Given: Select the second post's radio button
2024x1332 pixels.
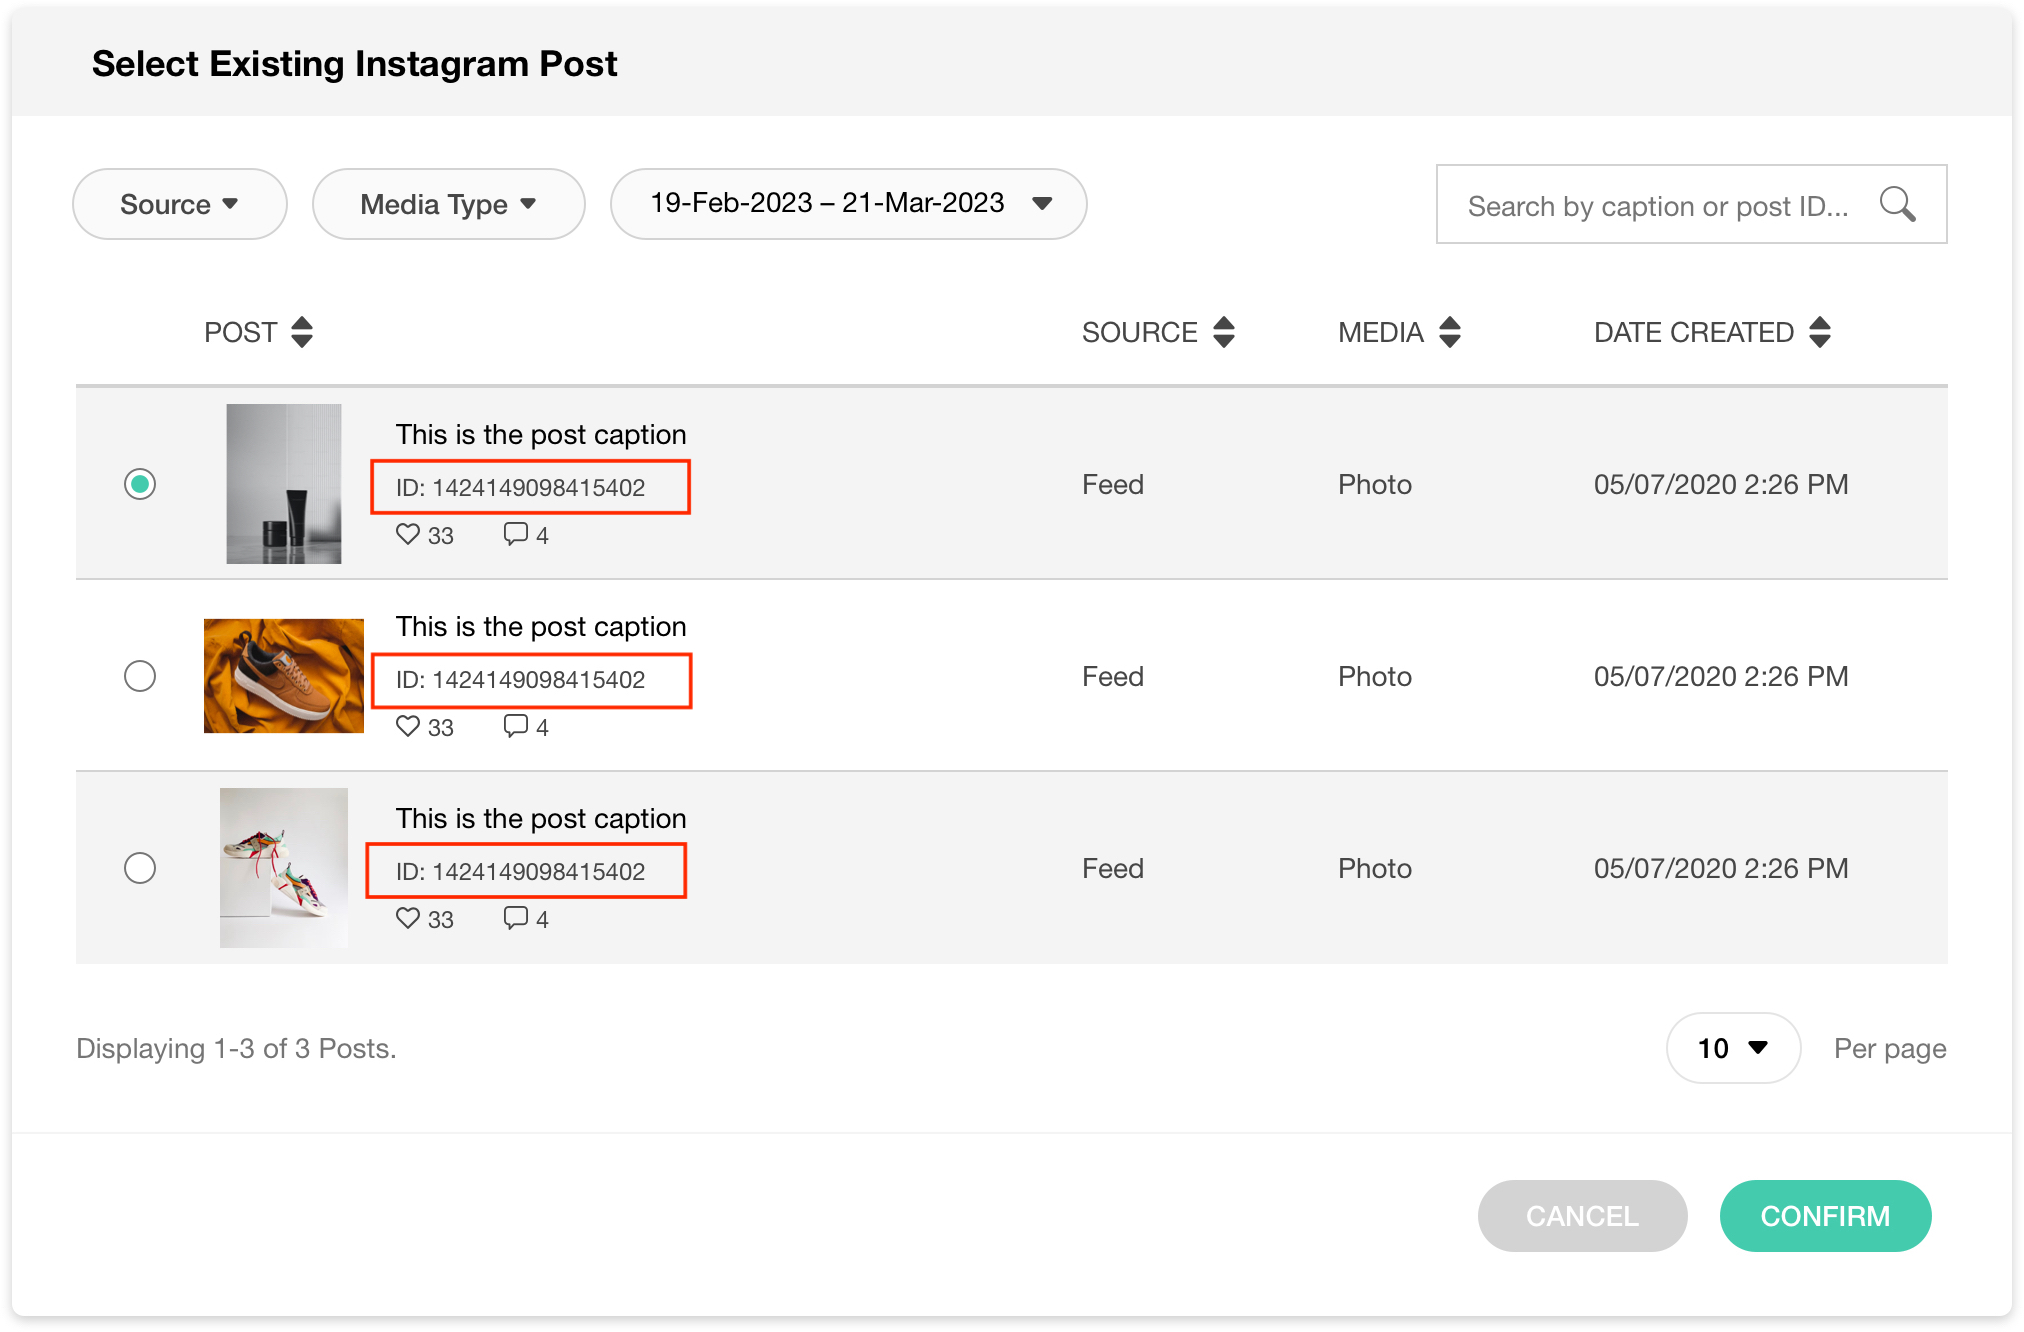Looking at the screenshot, I should (x=140, y=676).
